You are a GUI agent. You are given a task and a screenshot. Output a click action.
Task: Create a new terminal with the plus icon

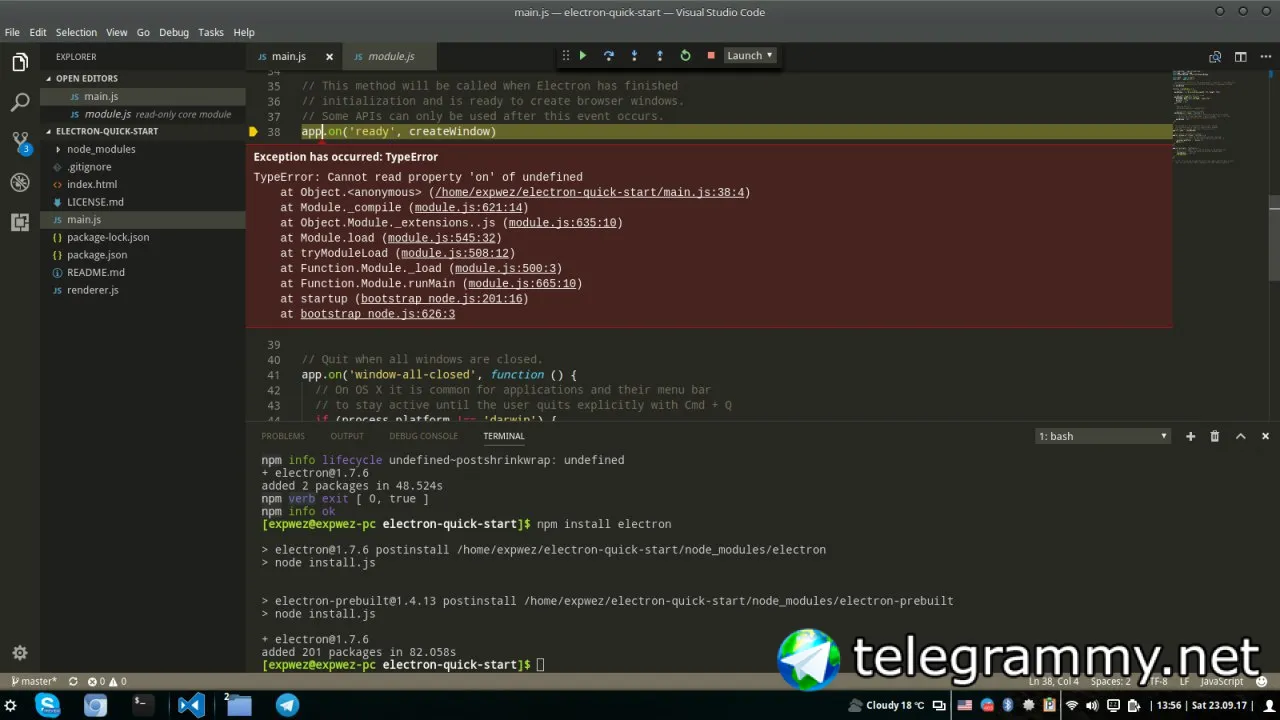point(1190,436)
